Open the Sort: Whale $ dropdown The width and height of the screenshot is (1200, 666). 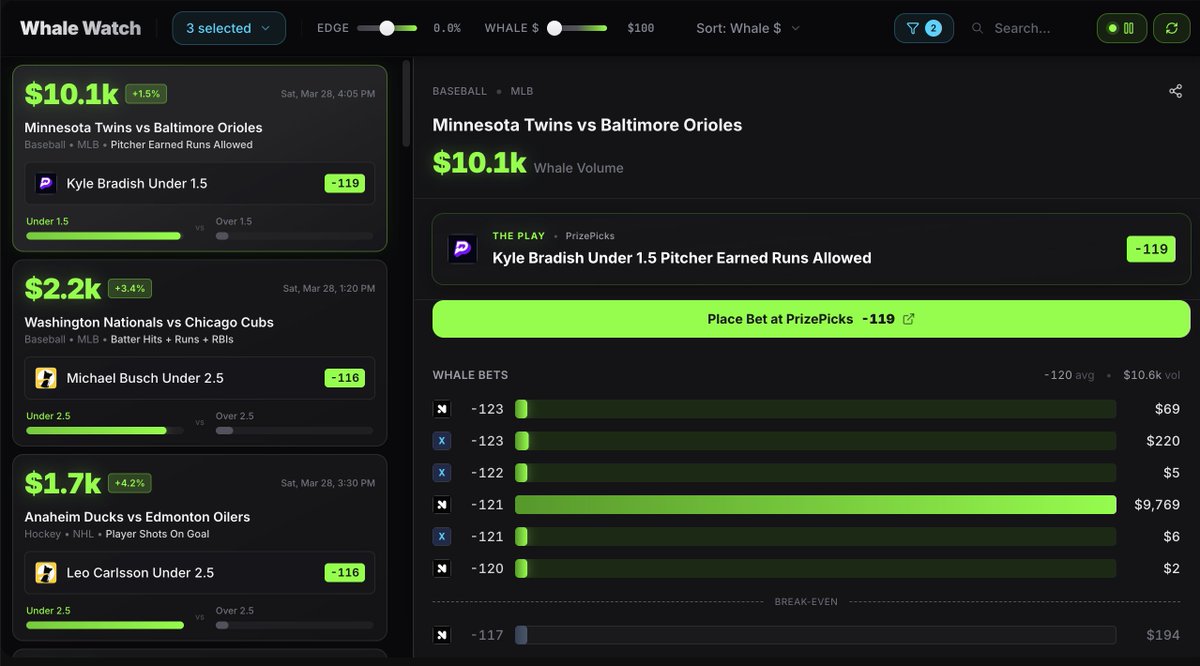(x=748, y=28)
